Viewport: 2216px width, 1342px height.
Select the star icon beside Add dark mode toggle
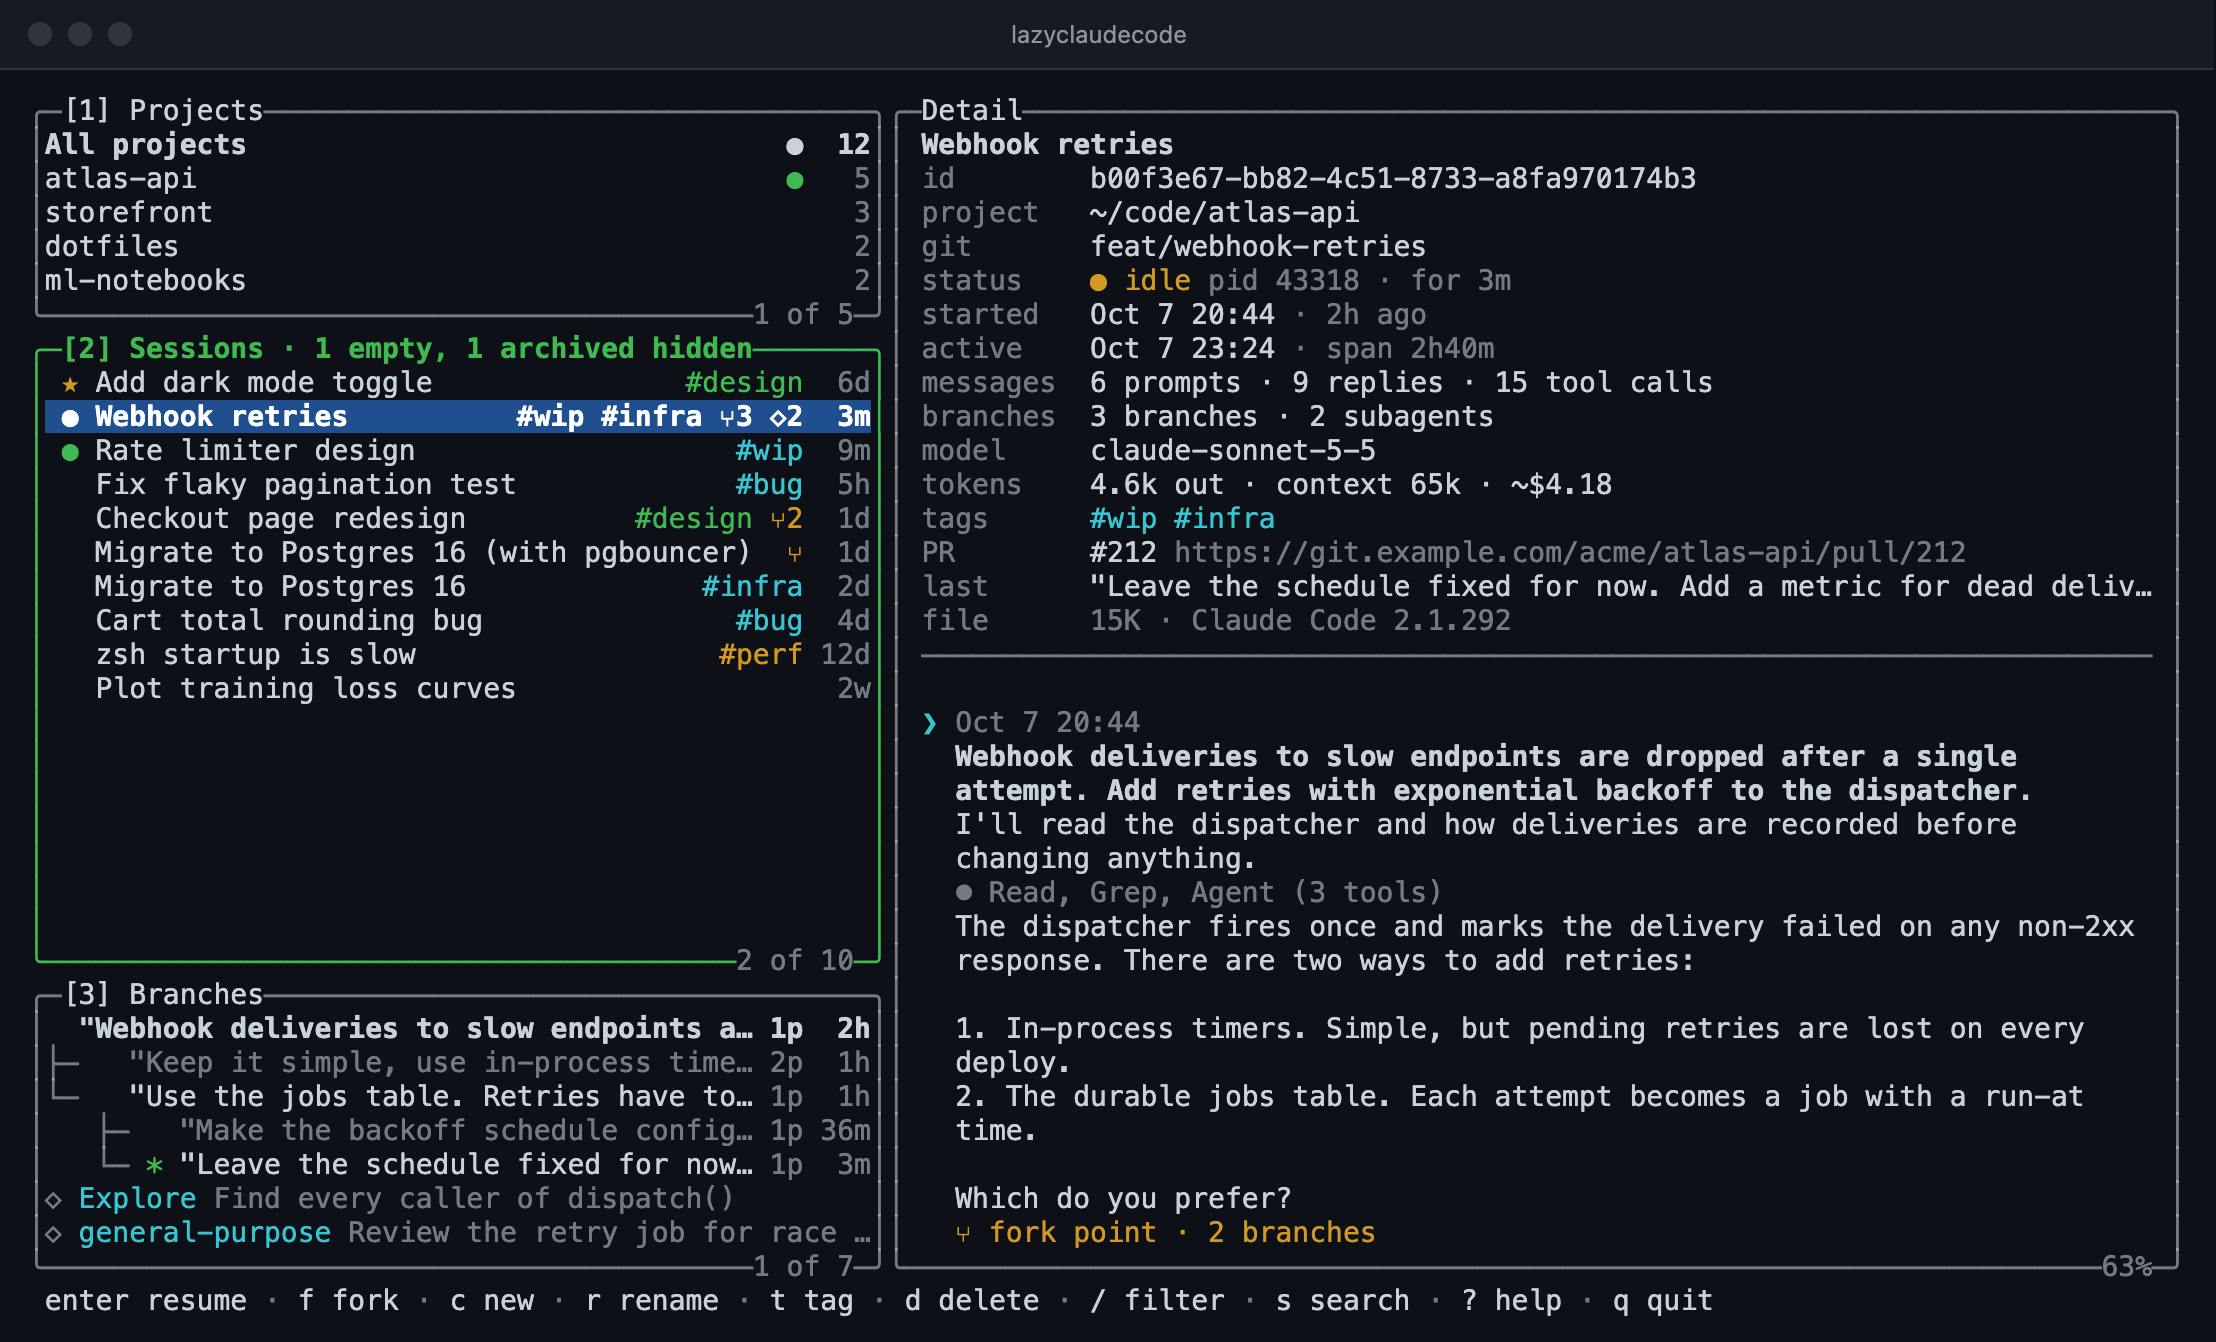[x=70, y=384]
